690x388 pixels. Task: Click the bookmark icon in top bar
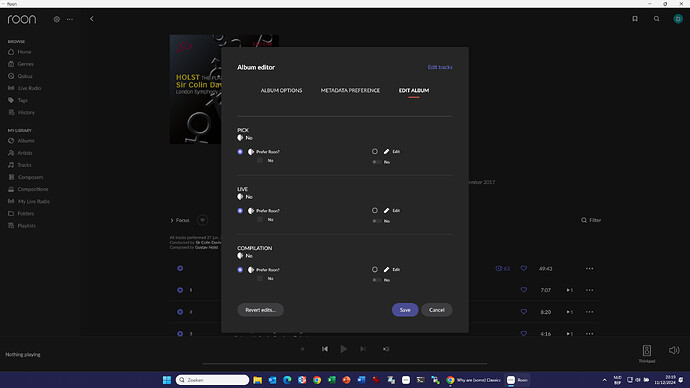point(635,19)
